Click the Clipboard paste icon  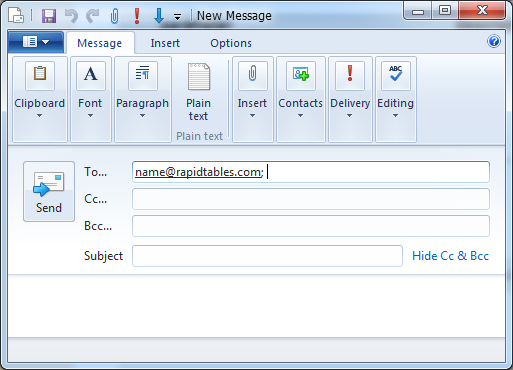(x=40, y=76)
